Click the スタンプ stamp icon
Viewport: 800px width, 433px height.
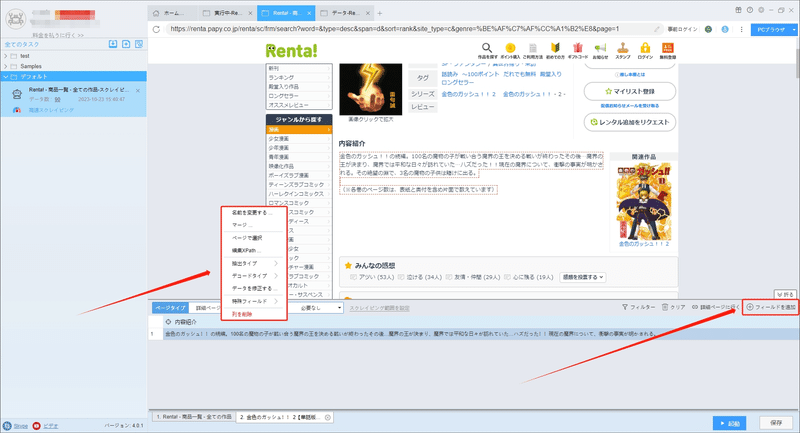[x=623, y=50]
